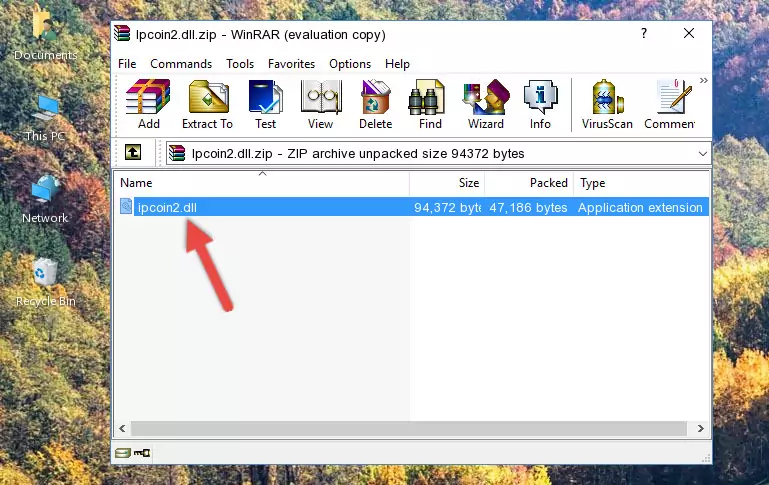This screenshot has width=769, height=485.
Task: Open the Tools menu
Action: (240, 64)
